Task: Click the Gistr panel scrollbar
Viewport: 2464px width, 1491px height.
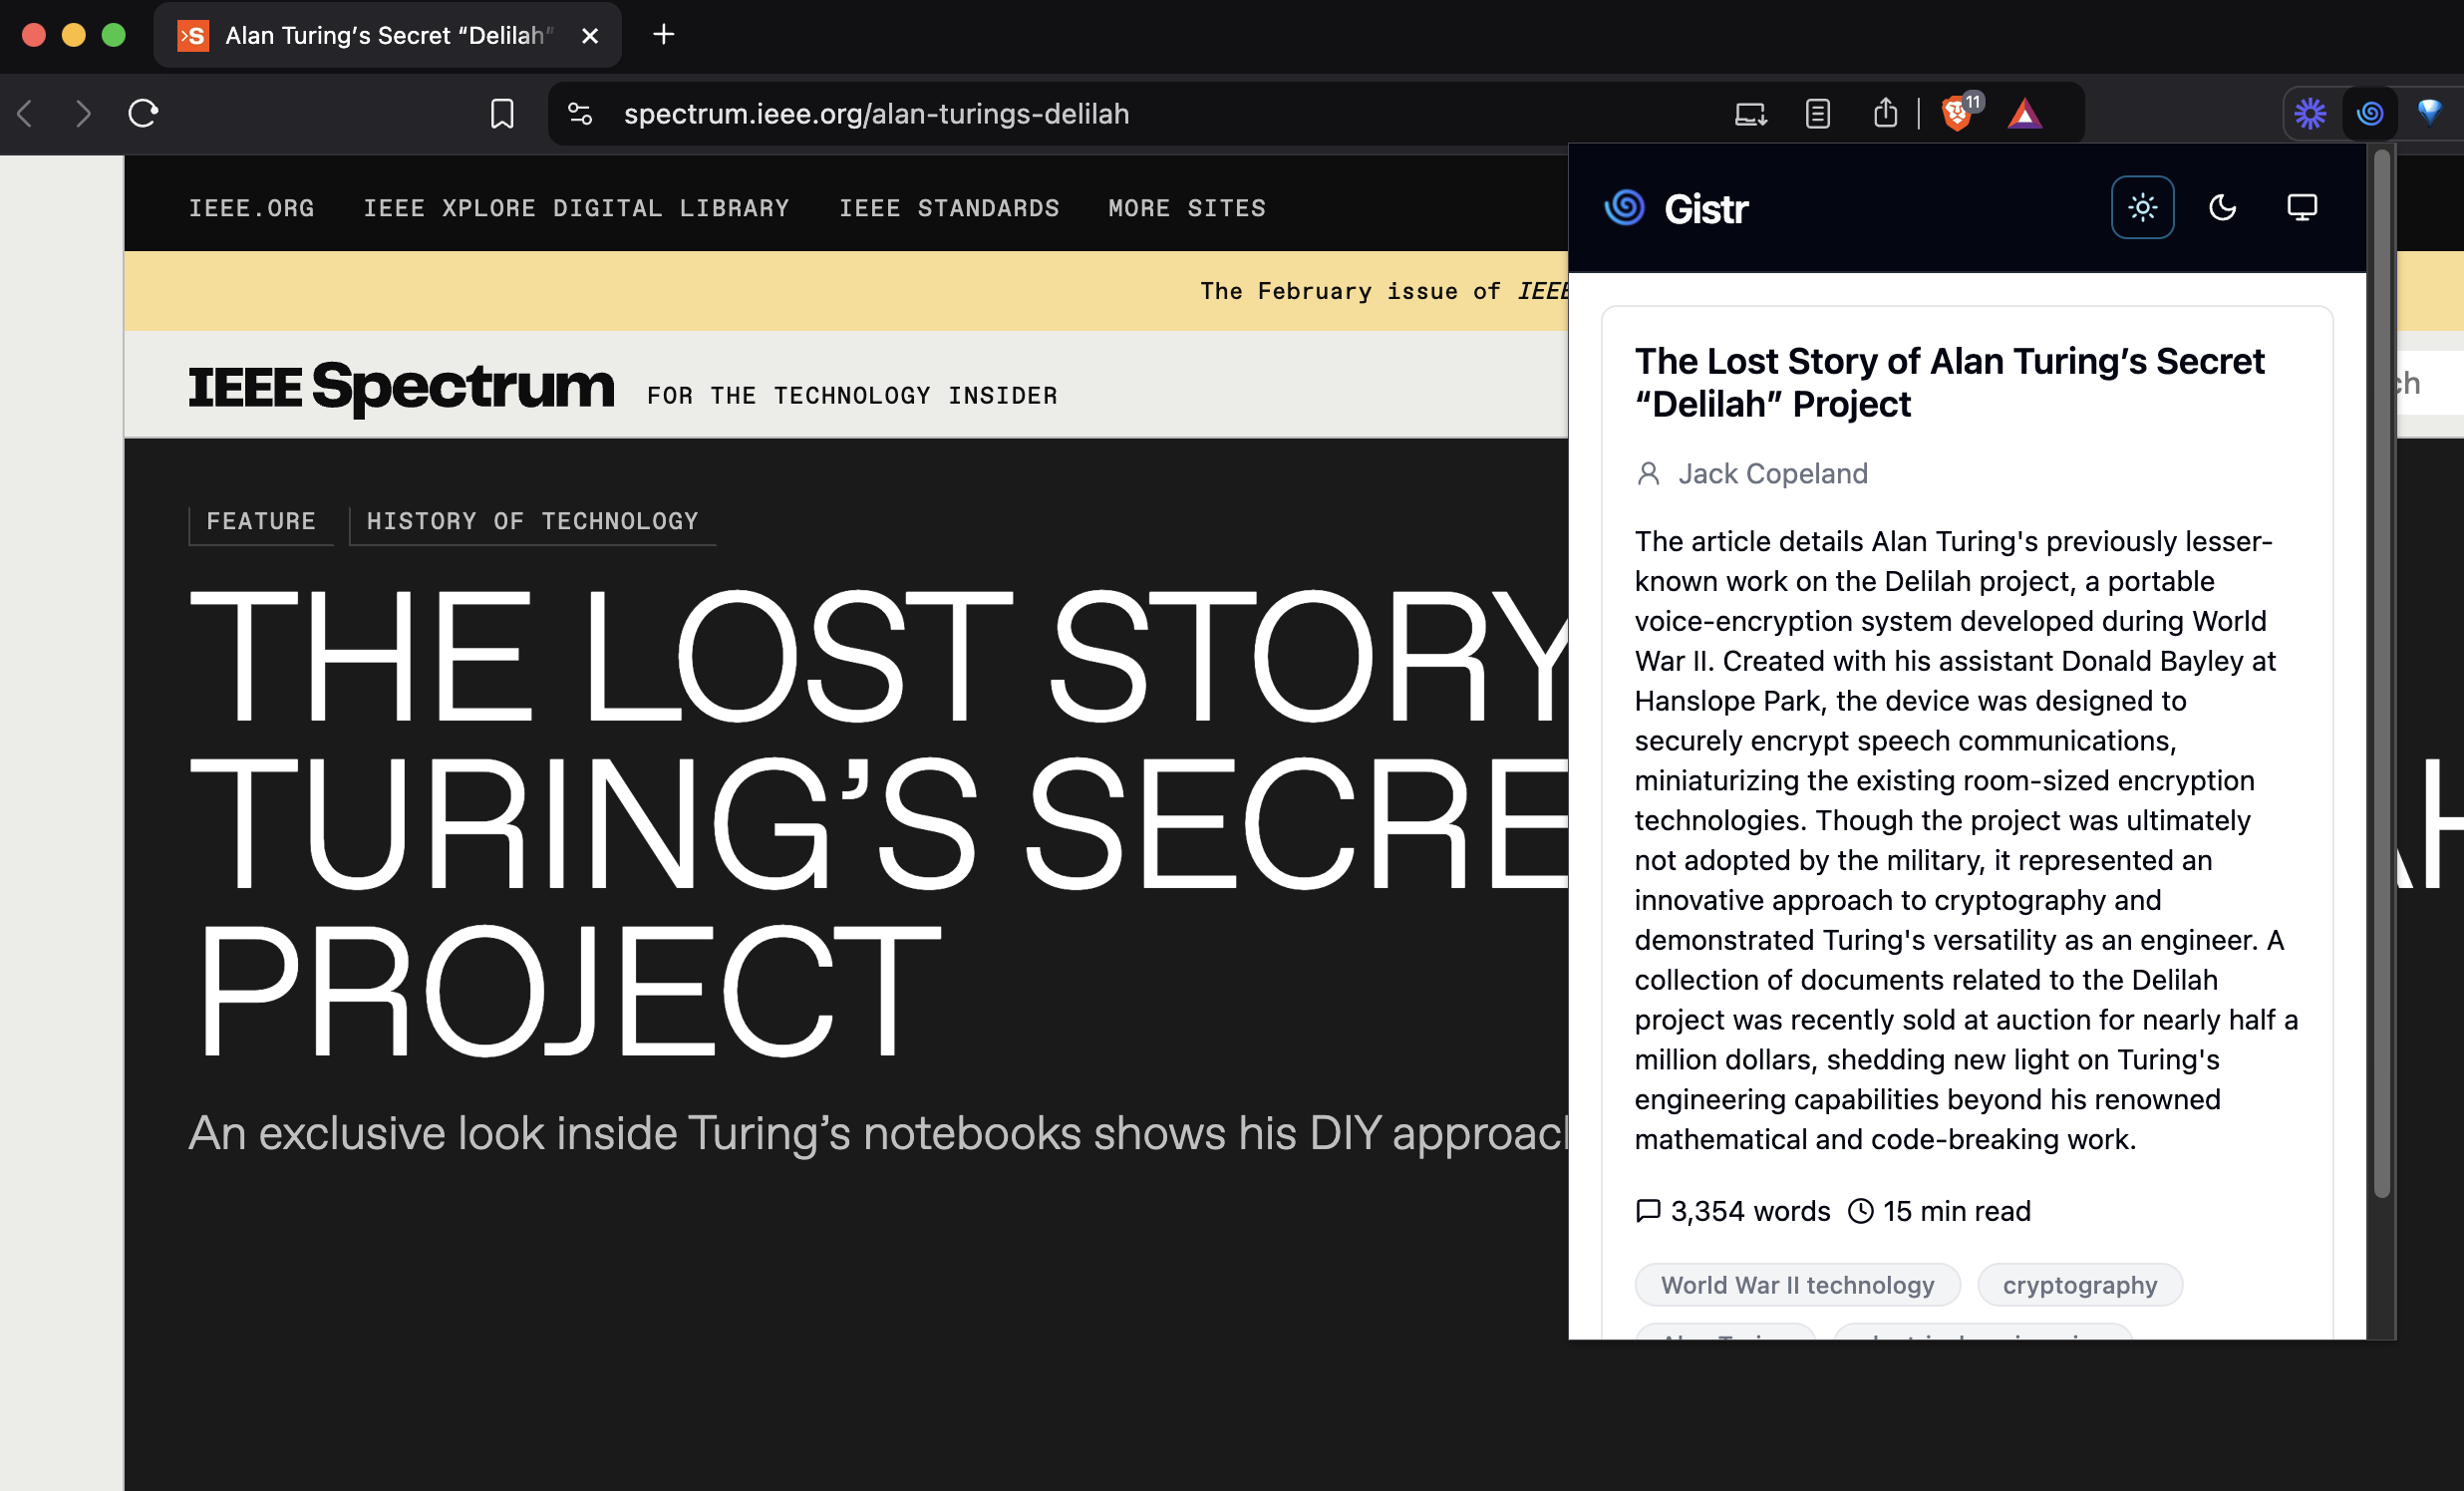Action: [x=2381, y=672]
